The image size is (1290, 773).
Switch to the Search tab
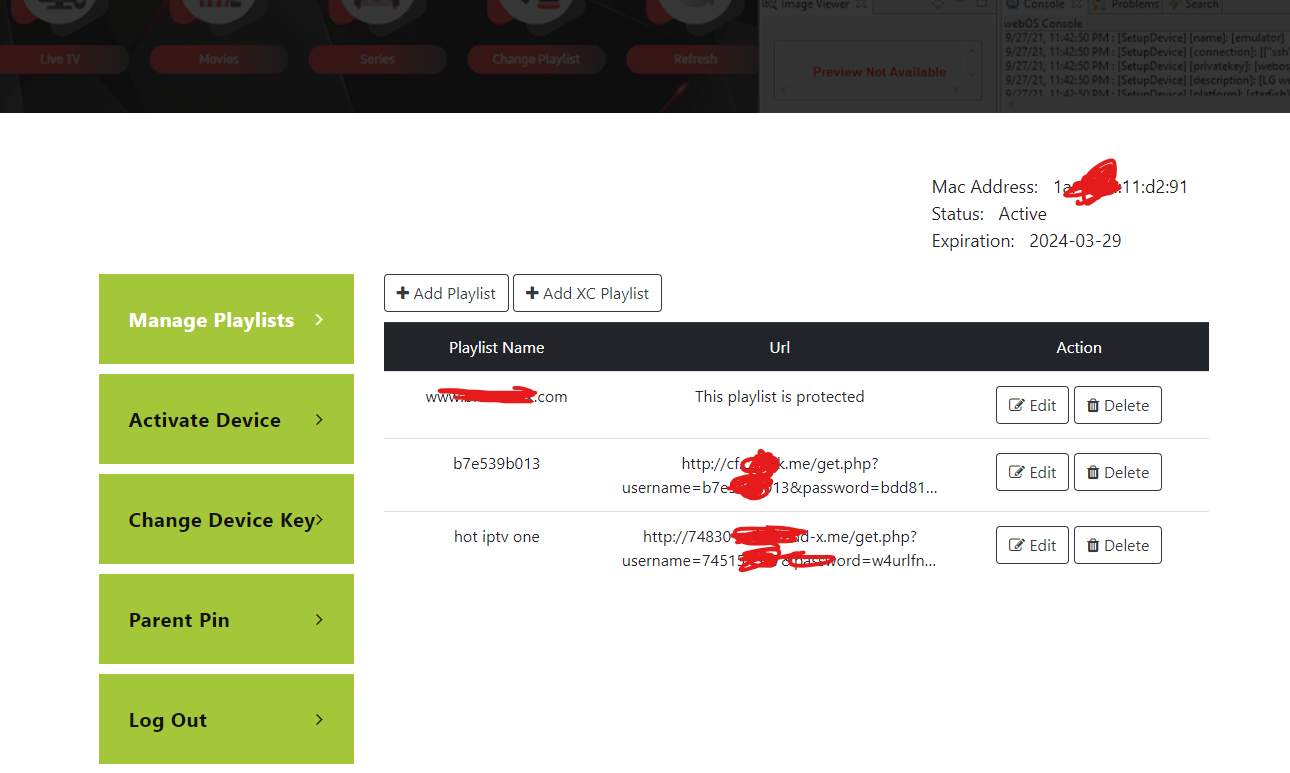pos(1195,5)
